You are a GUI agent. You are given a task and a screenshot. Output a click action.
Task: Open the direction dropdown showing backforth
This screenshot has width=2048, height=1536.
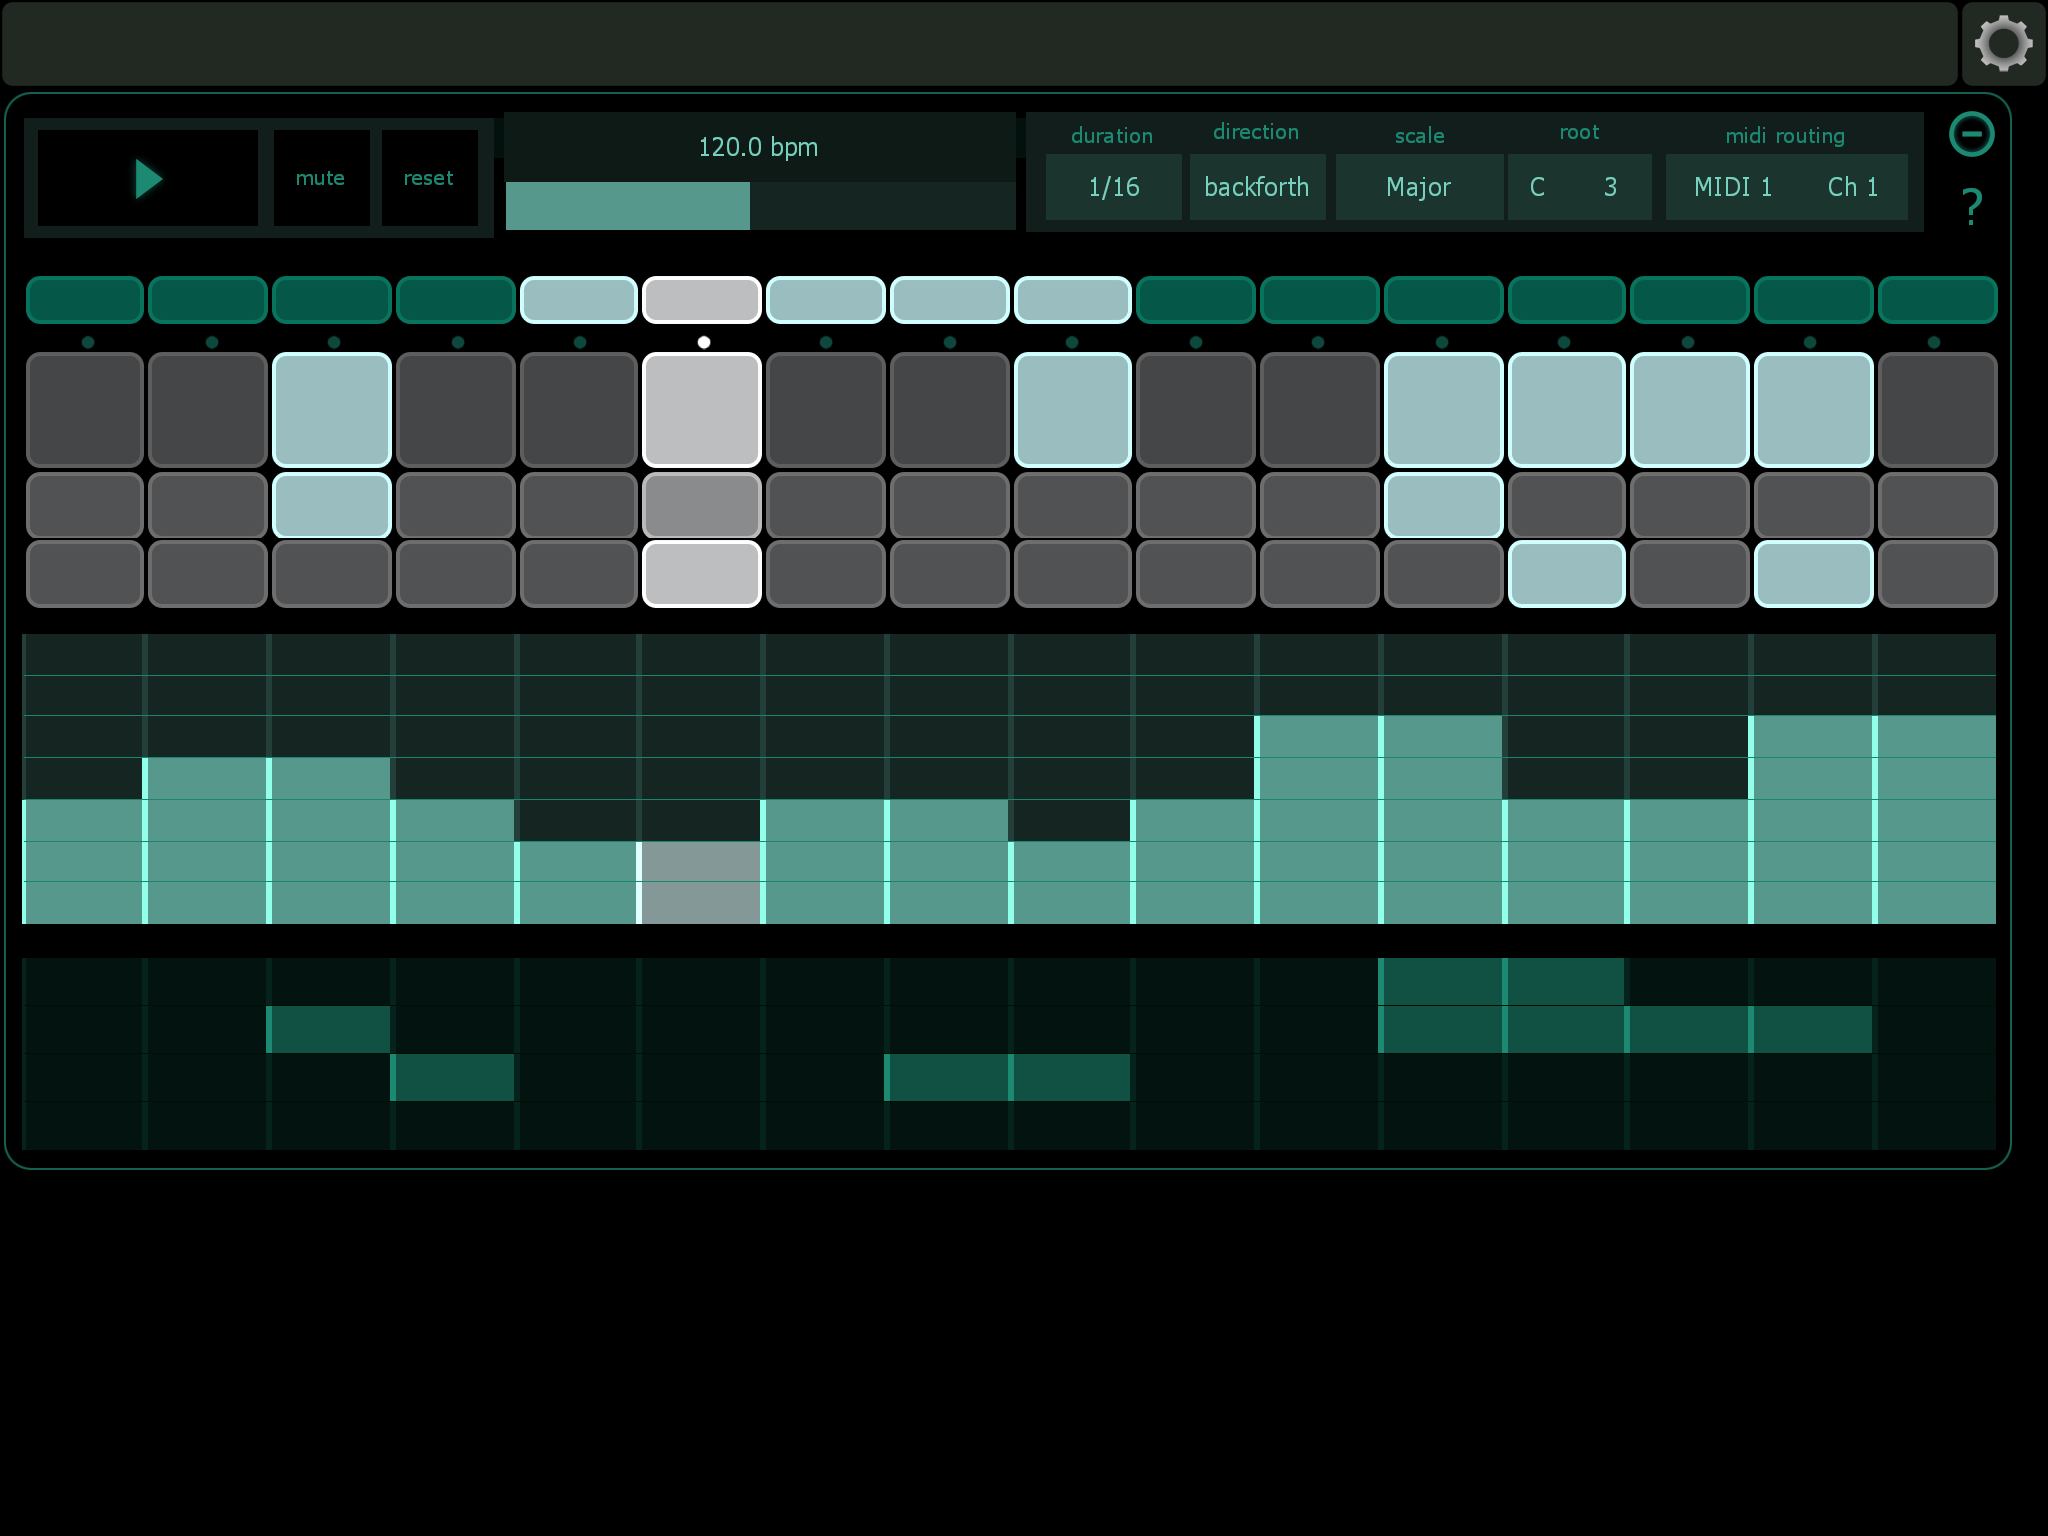[1257, 187]
